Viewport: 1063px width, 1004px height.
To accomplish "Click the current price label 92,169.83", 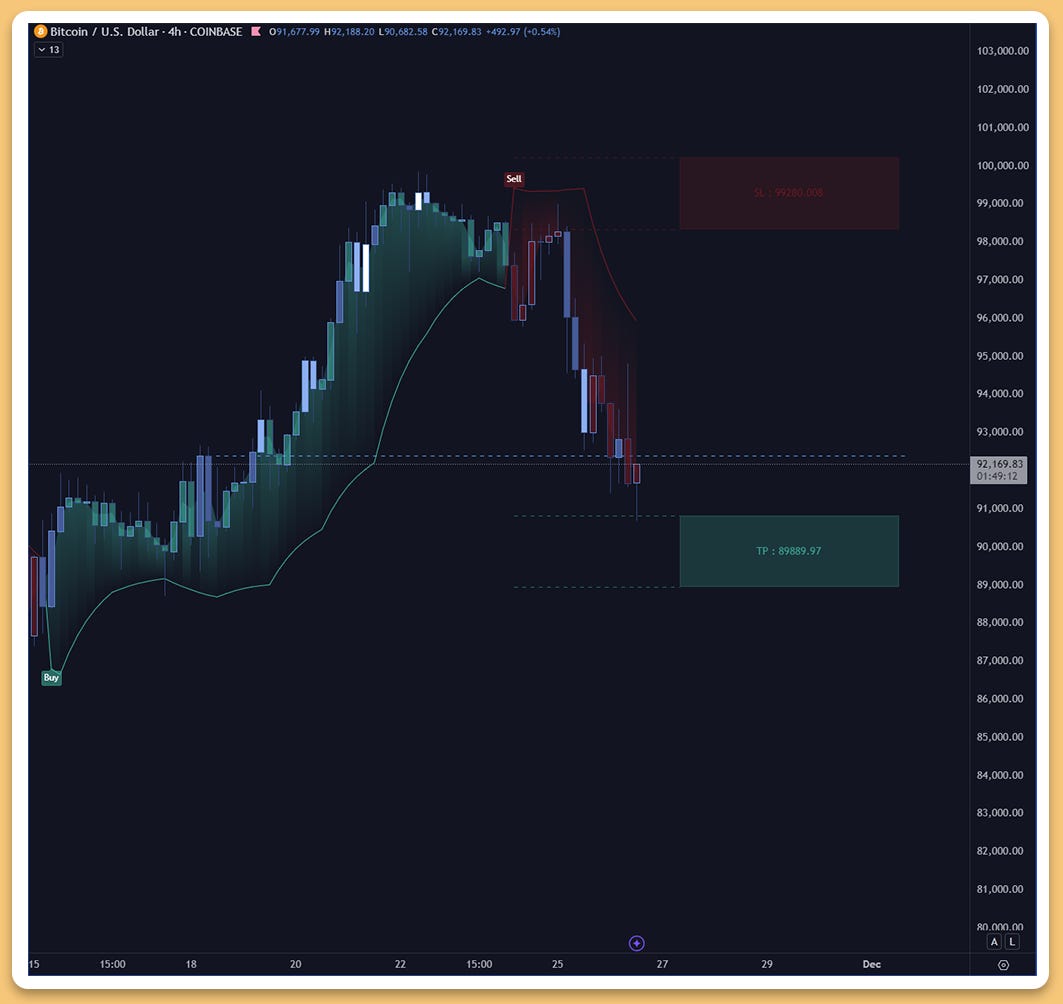I will 999,470.
